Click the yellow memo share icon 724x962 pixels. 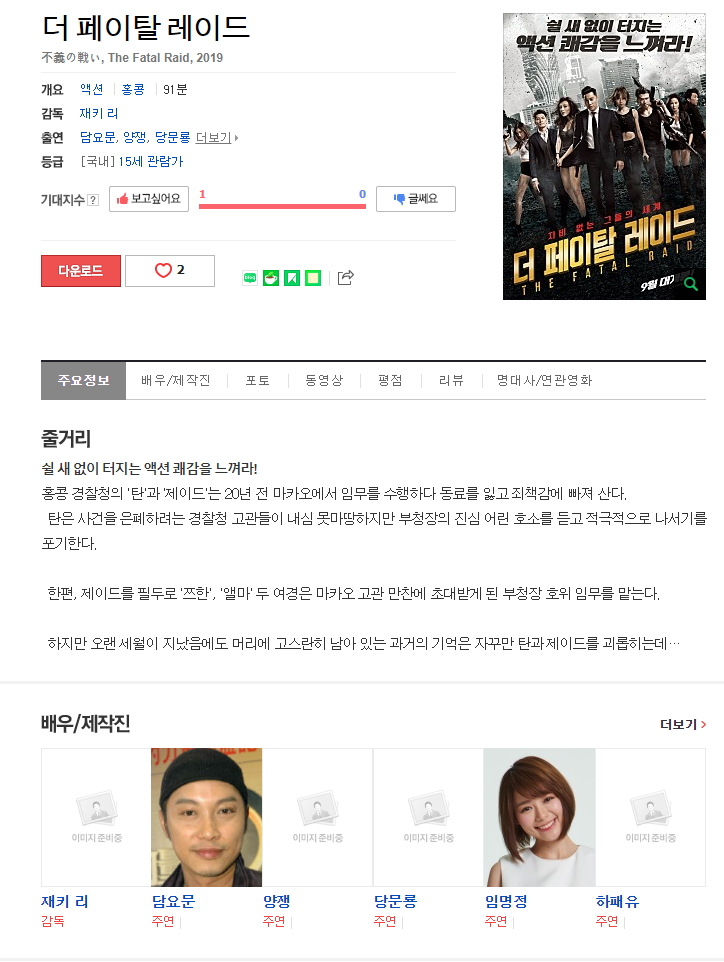pos(313,278)
